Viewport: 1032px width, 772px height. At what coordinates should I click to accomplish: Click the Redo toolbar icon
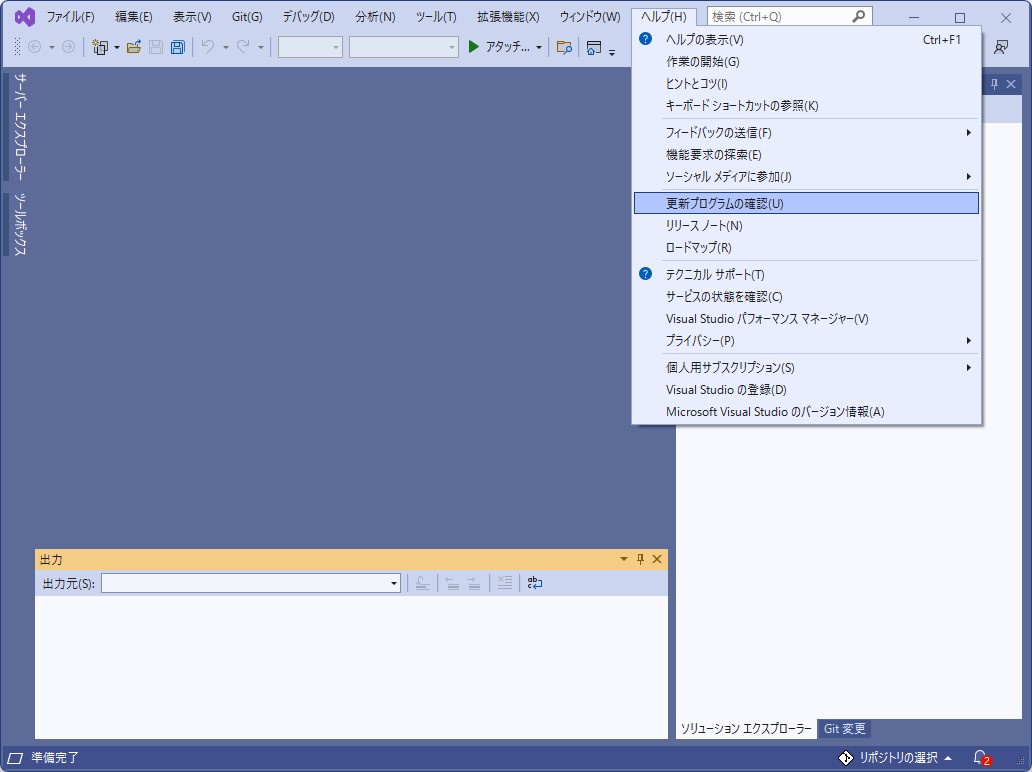click(x=243, y=45)
